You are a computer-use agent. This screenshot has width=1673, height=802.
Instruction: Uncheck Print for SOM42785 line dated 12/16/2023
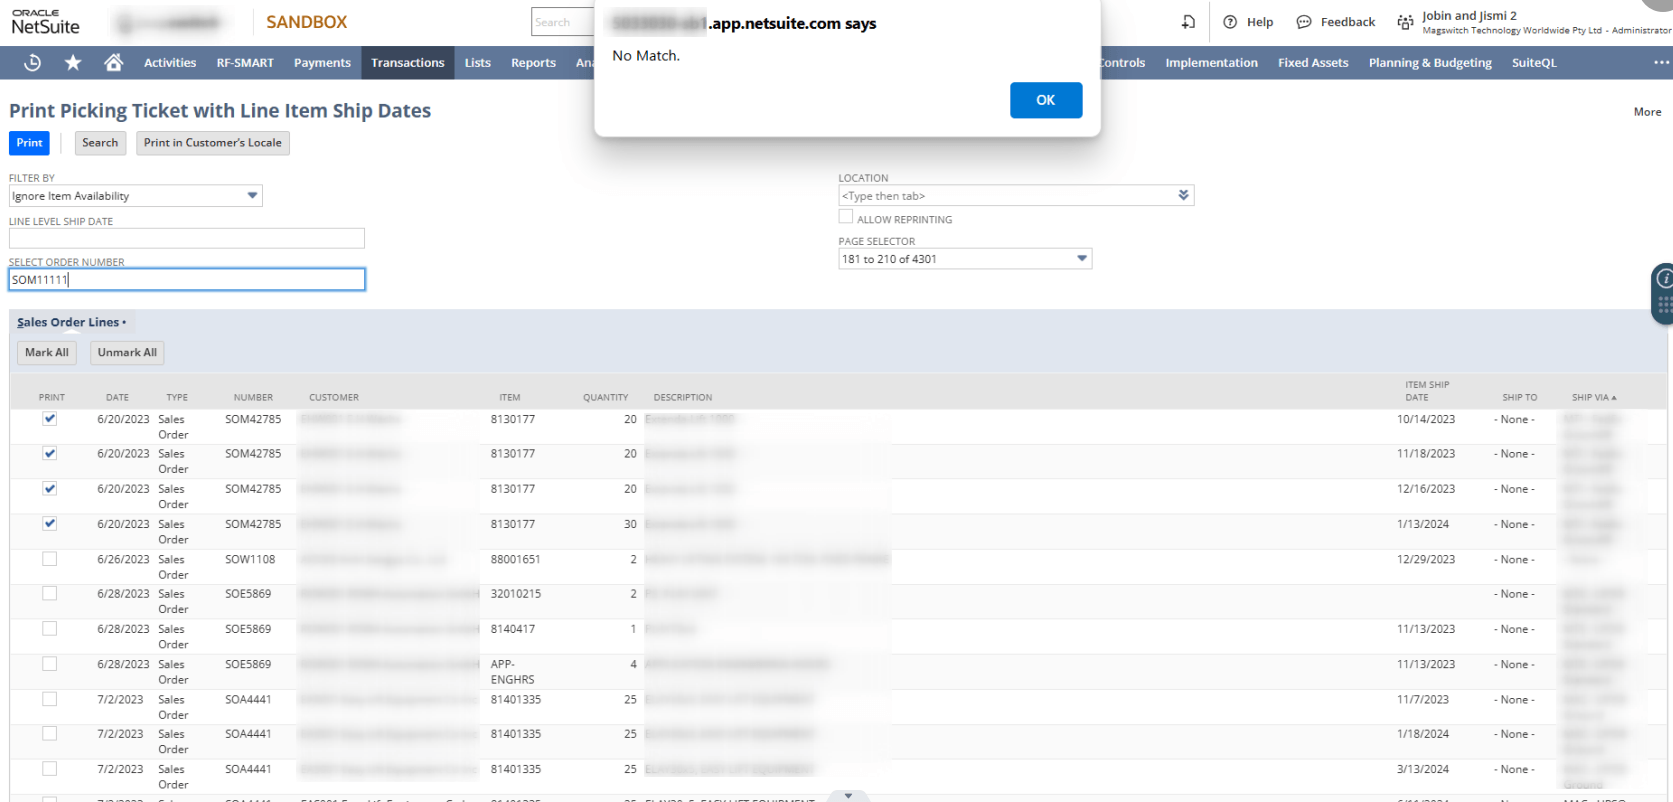tap(50, 489)
